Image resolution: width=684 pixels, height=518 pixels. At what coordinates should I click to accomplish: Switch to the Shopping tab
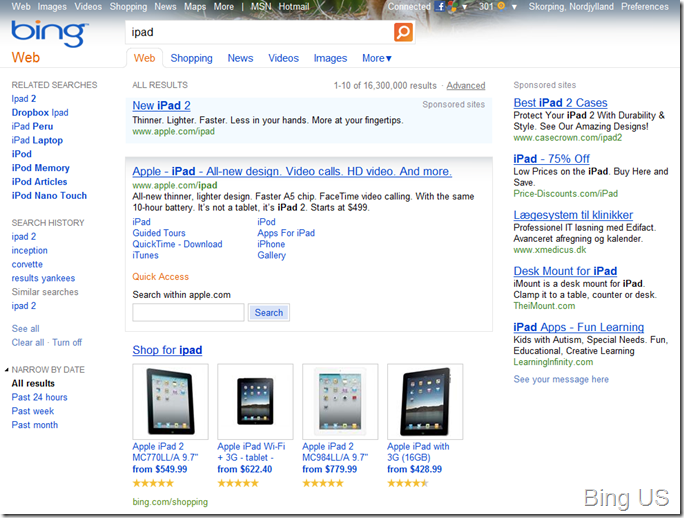tap(192, 58)
